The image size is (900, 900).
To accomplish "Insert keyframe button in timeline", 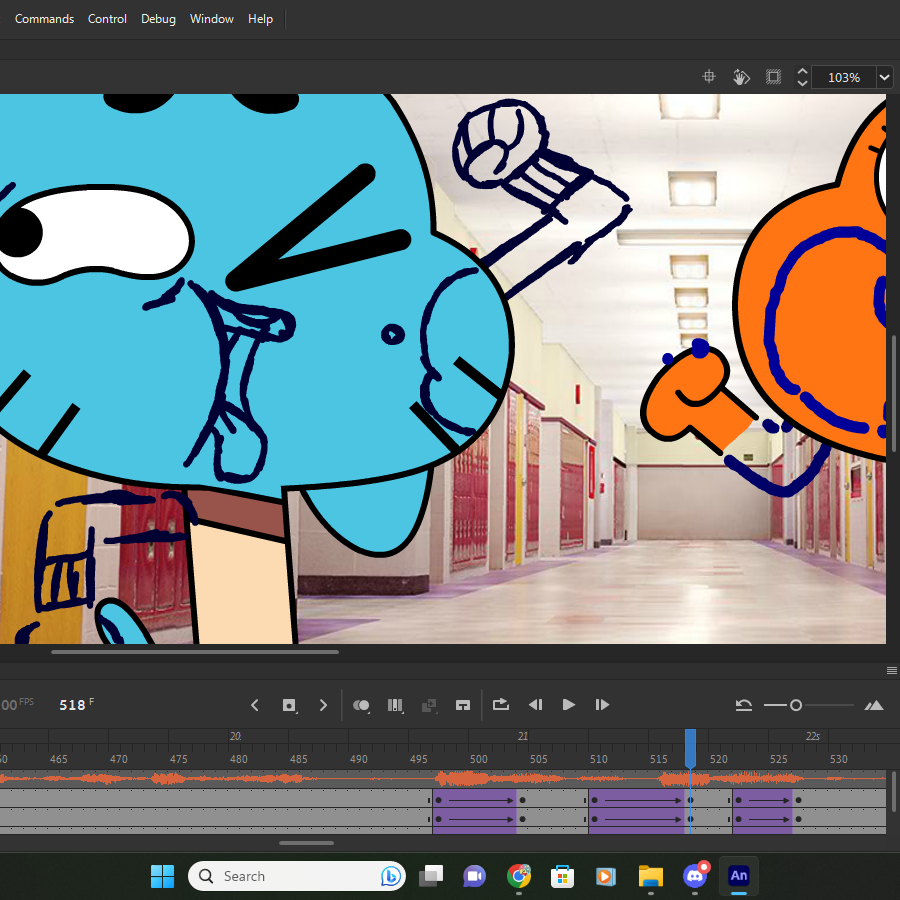I will coord(289,705).
